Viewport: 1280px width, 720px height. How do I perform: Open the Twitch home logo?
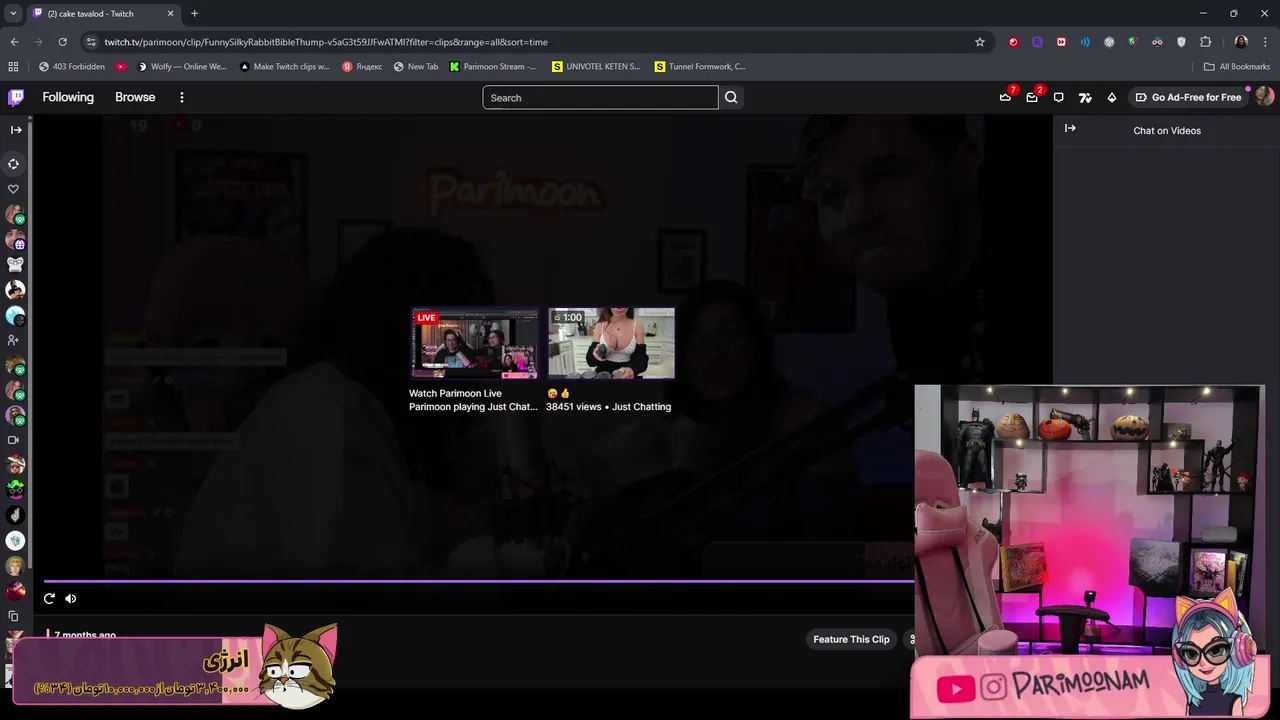pos(16,97)
